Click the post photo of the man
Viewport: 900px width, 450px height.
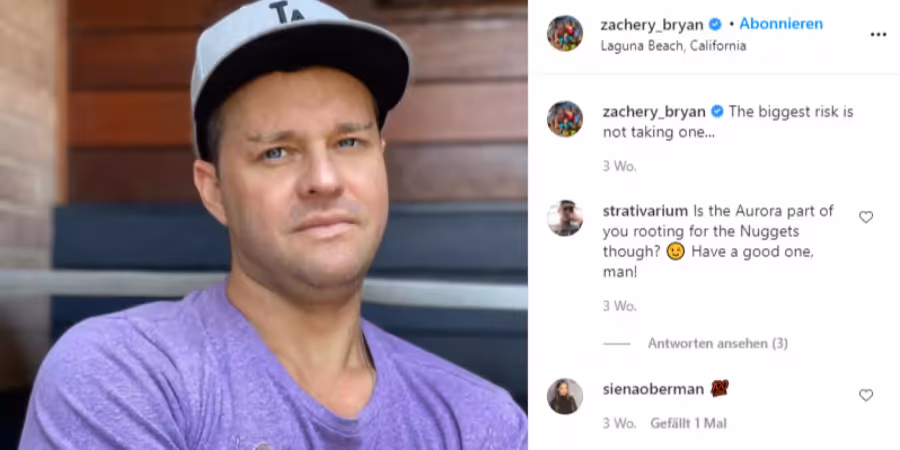[264, 225]
